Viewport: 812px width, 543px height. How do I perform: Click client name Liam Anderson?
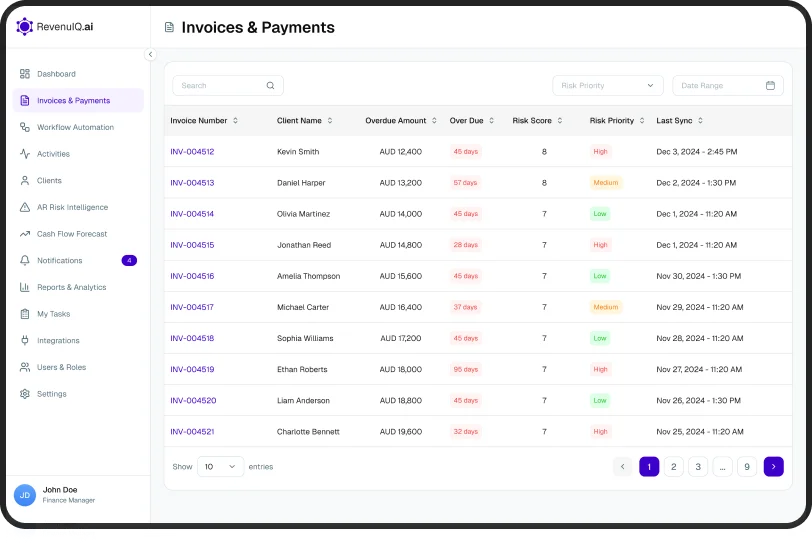[303, 400]
